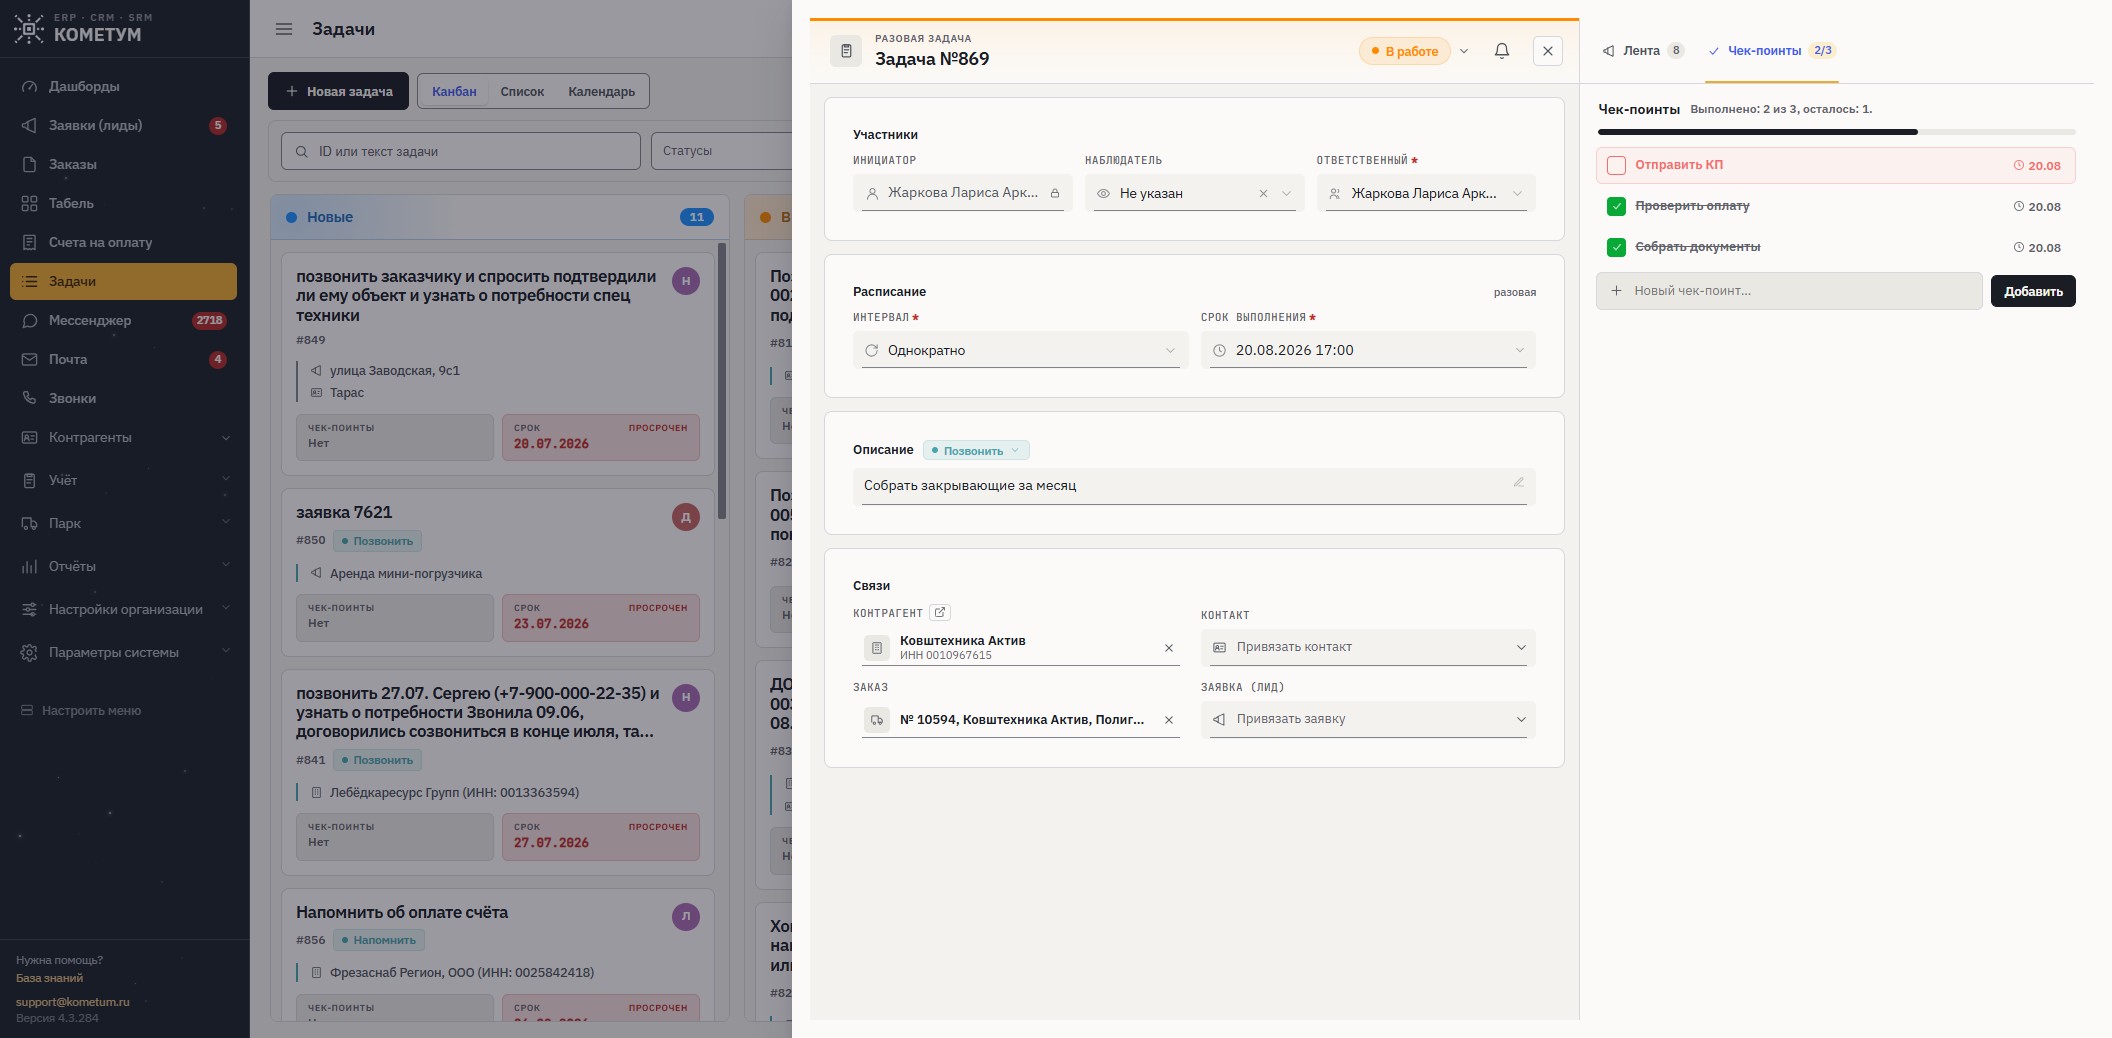Open the Привязать заявку dropdown
2112x1038 pixels.
point(1368,719)
